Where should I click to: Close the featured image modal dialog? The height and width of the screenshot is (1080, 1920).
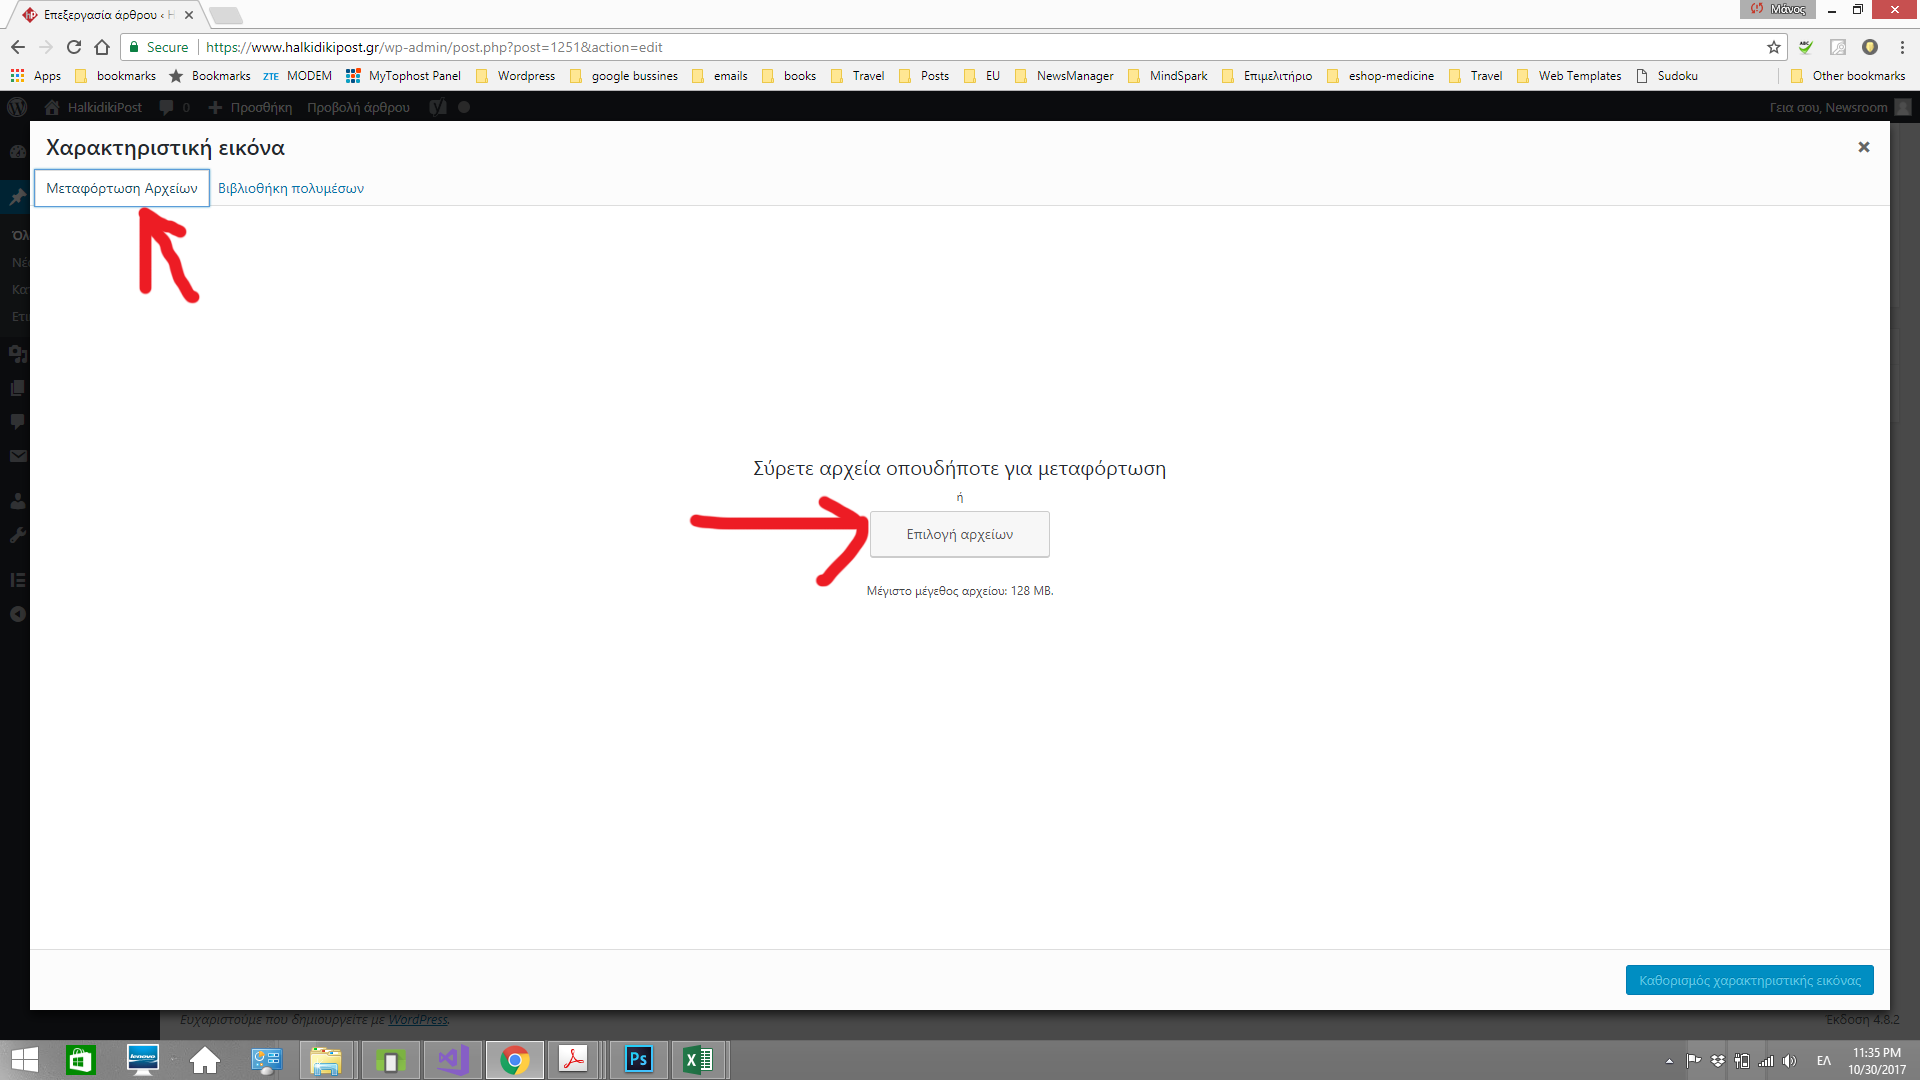(x=1863, y=147)
